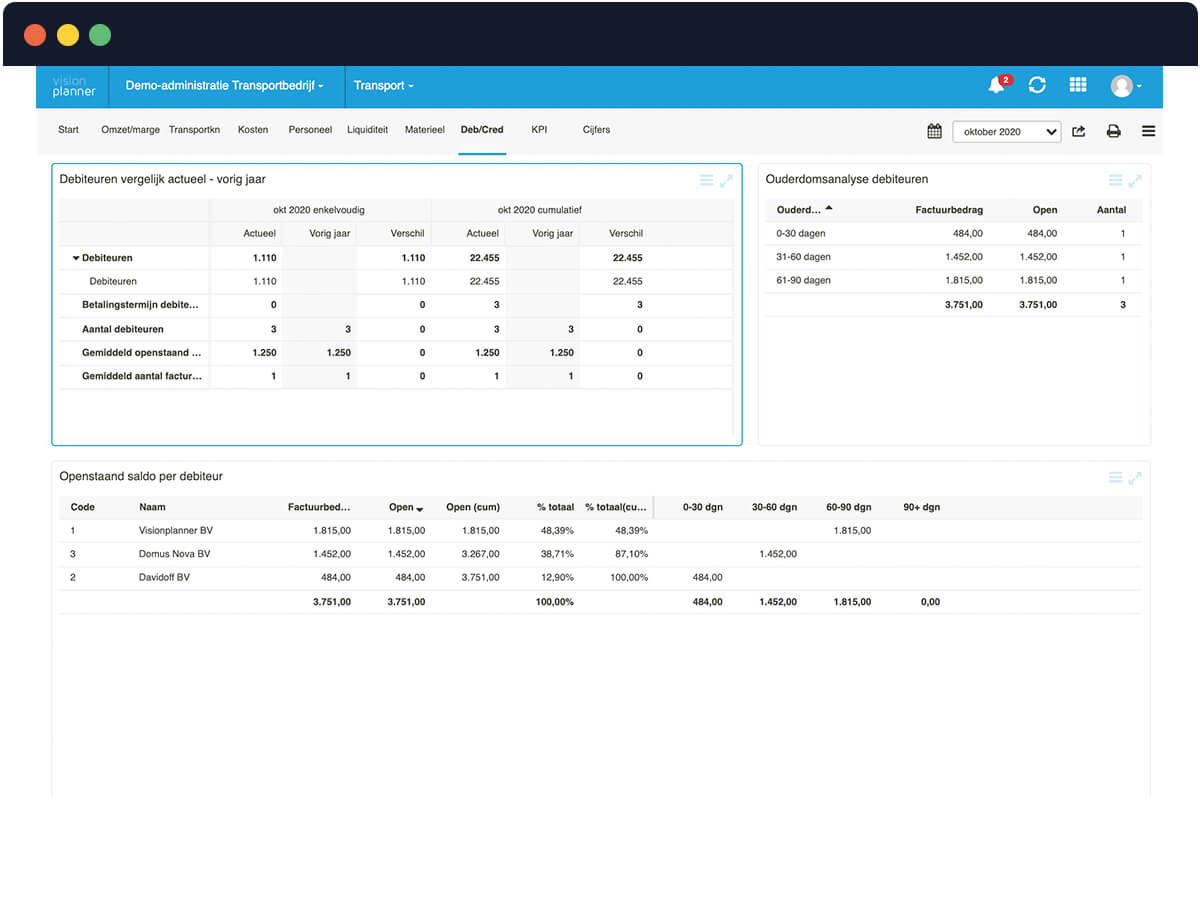Image resolution: width=1200 pixels, height=900 pixels.
Task: Switch to the Personeel tab
Action: 310,130
